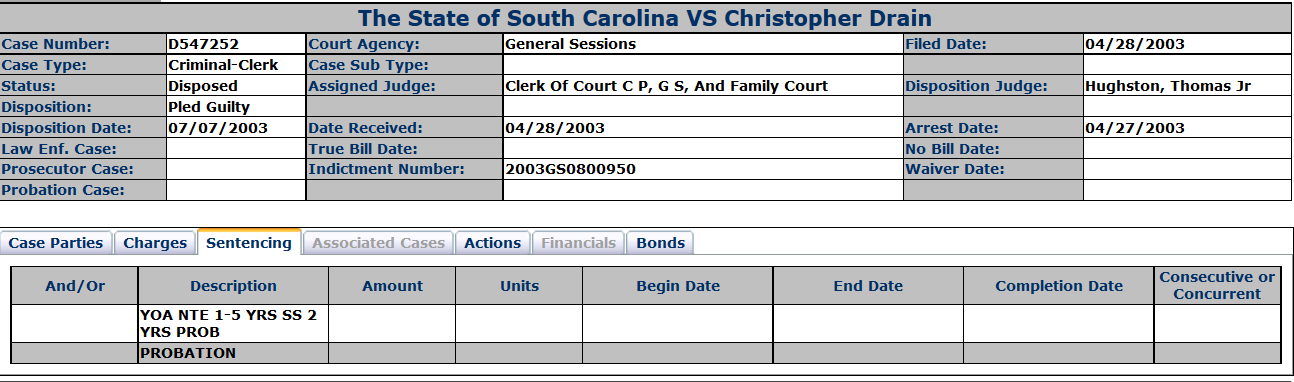Click indictment number 2003GS0800950
Viewport: 1294px width, 382px height.
[571, 169]
